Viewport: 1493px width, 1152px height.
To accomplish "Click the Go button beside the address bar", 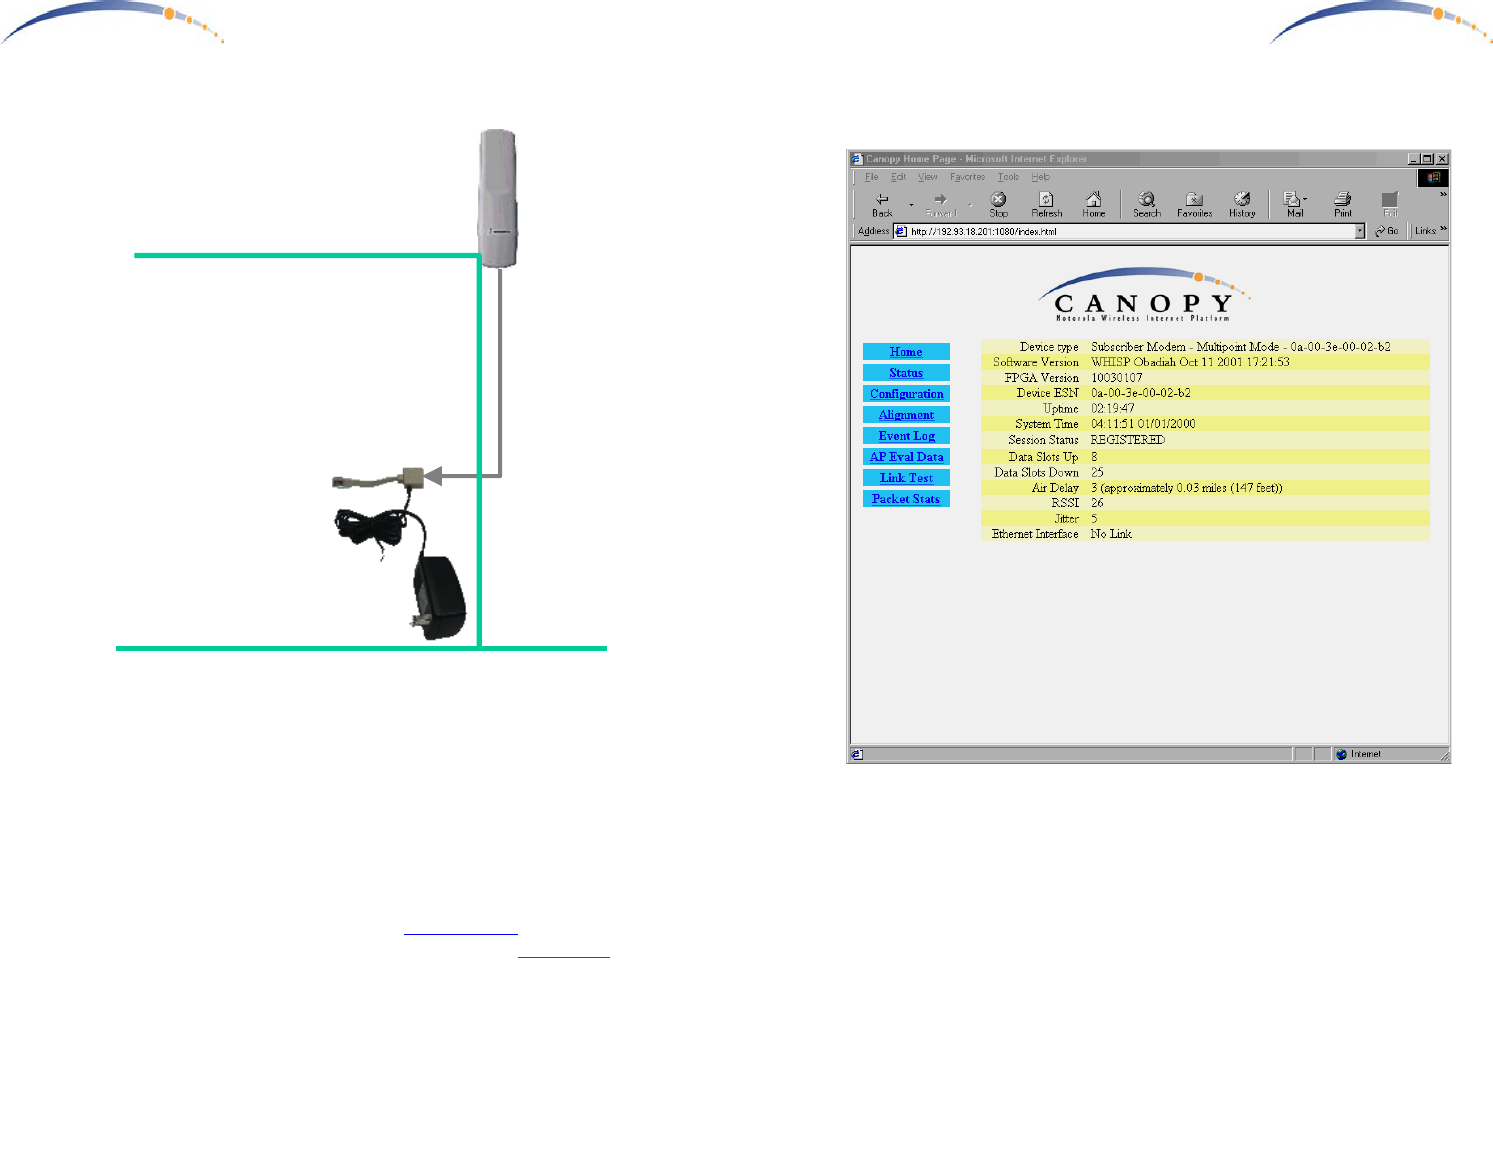I will (1386, 231).
